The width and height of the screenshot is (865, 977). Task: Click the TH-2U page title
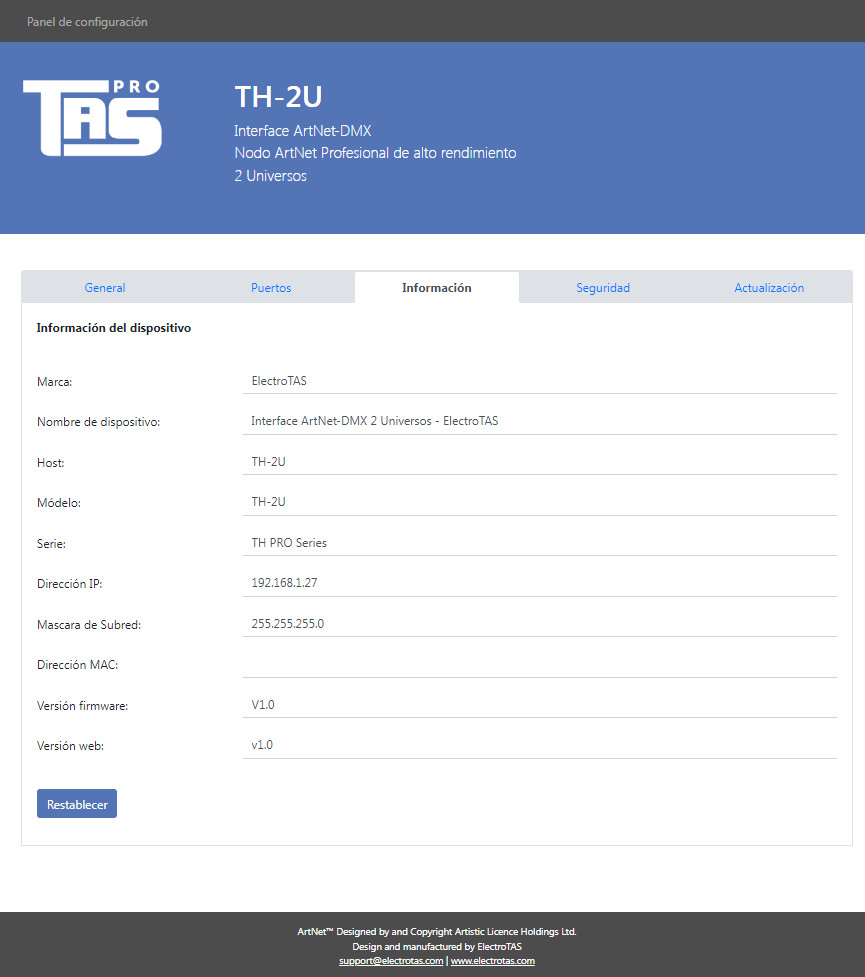(x=278, y=97)
